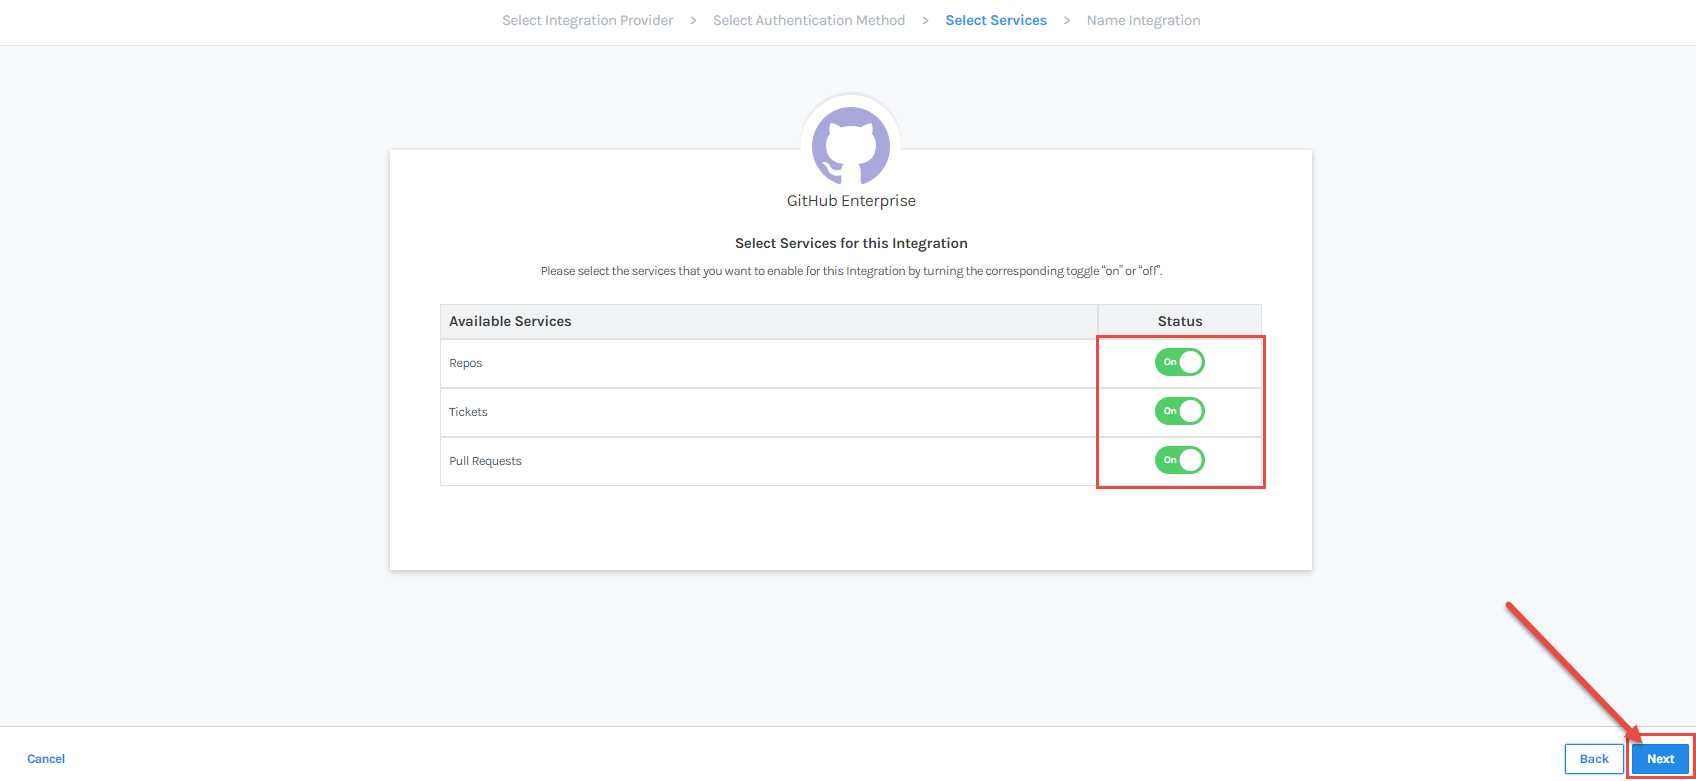Jump to Name Integration step

pos(1143,20)
